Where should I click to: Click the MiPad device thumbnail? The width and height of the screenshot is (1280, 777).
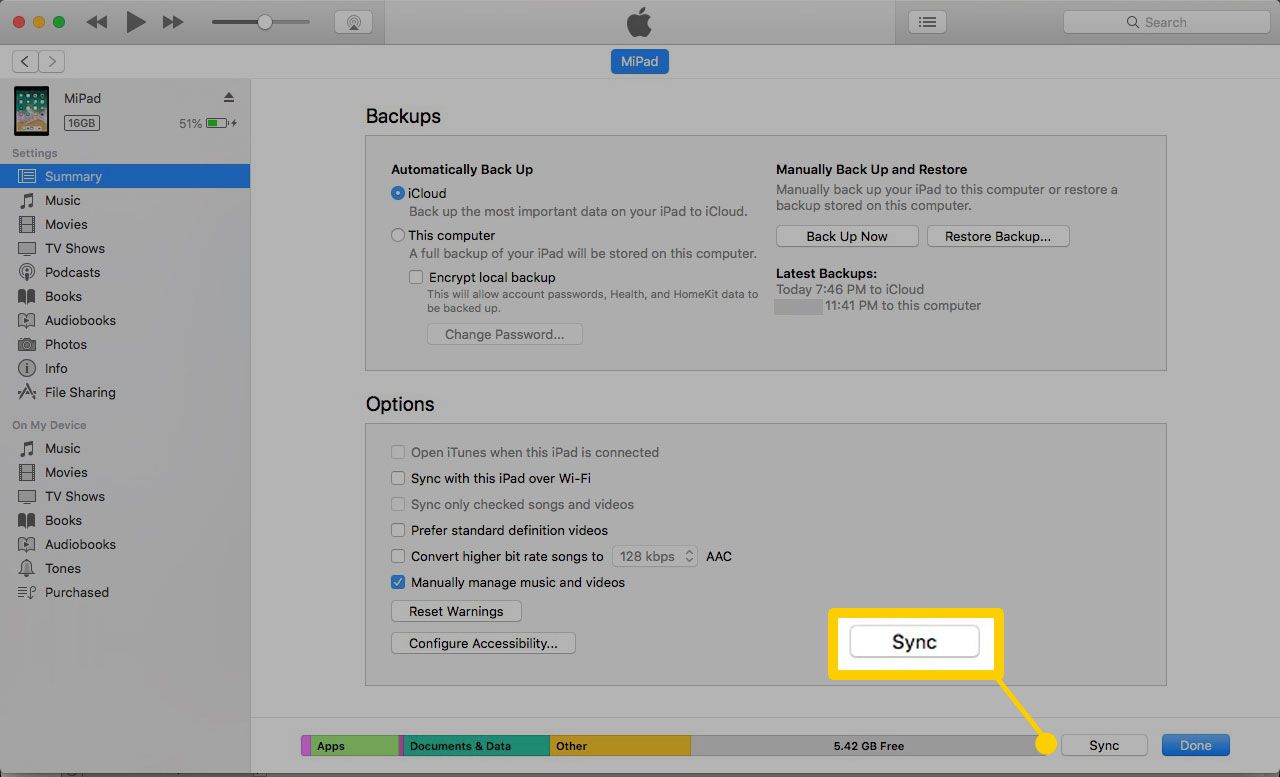click(31, 110)
